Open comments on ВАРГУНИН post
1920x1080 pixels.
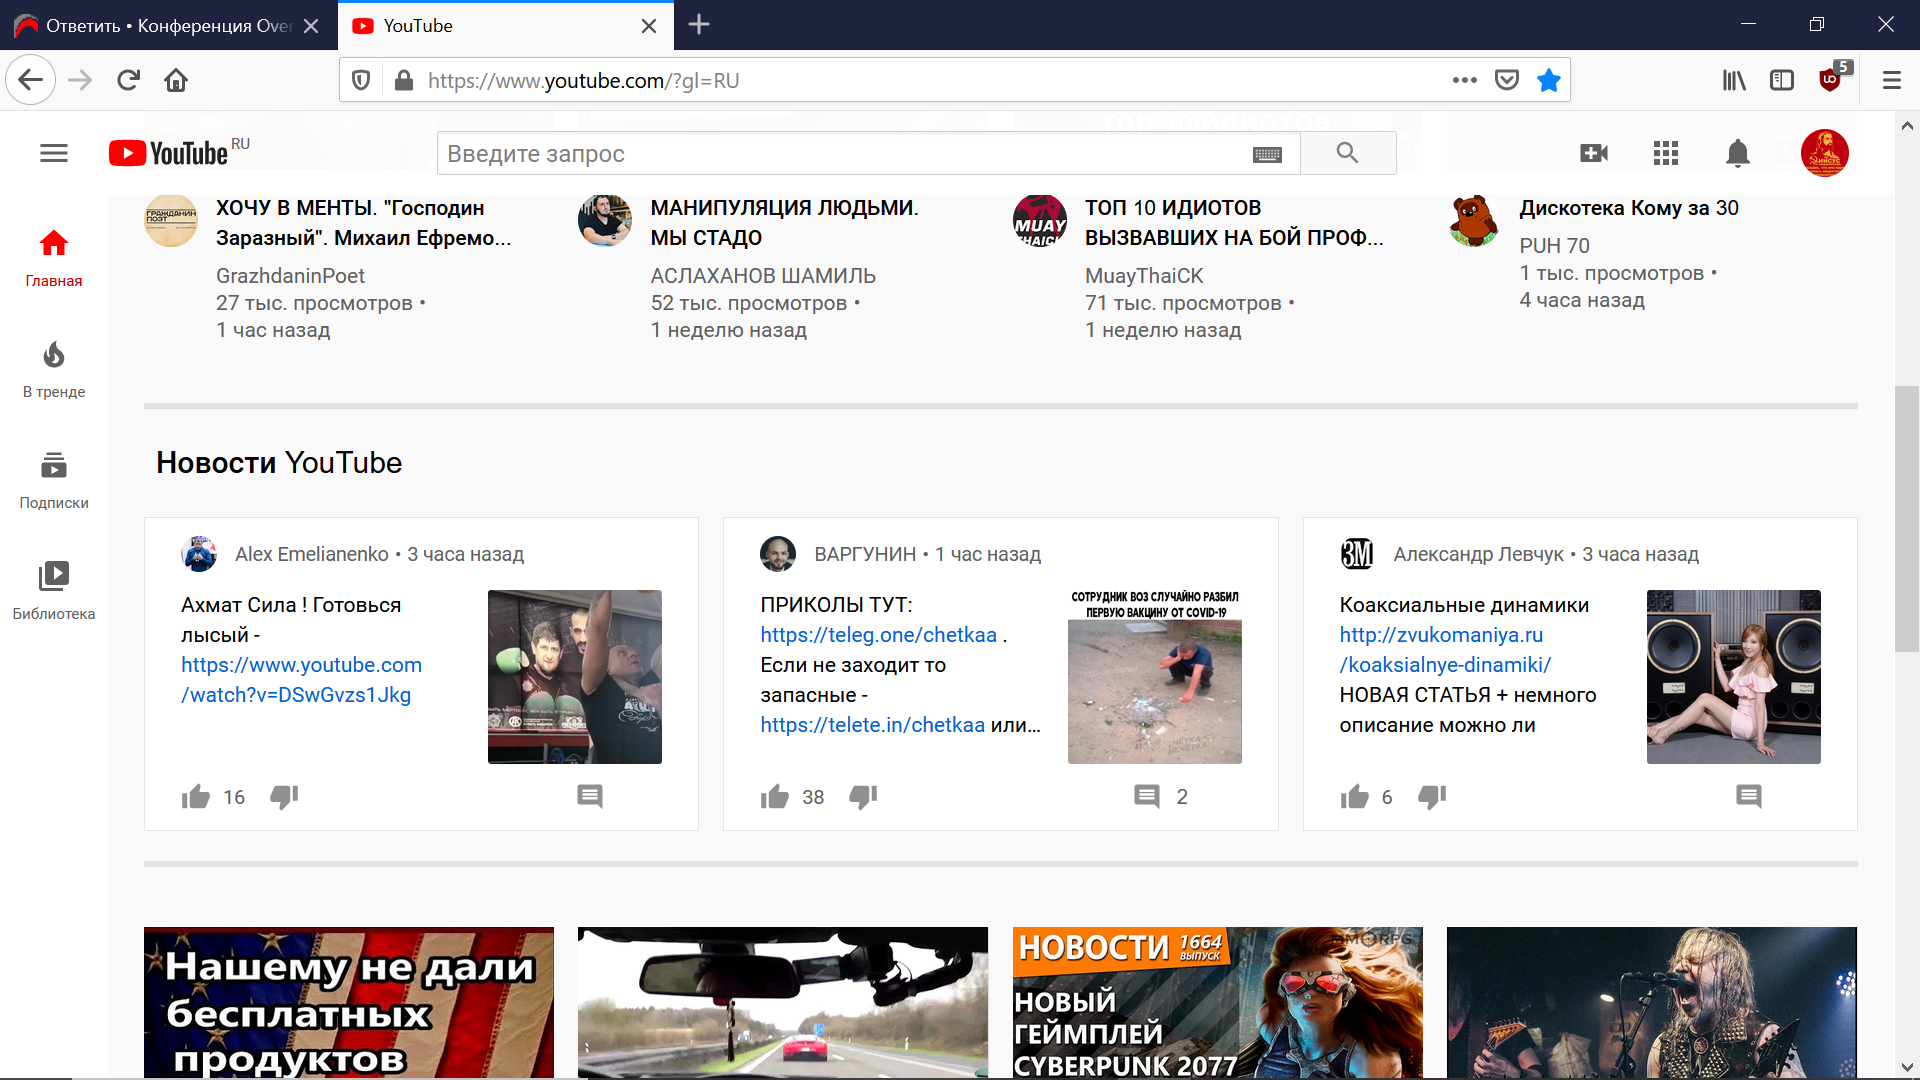(1147, 797)
